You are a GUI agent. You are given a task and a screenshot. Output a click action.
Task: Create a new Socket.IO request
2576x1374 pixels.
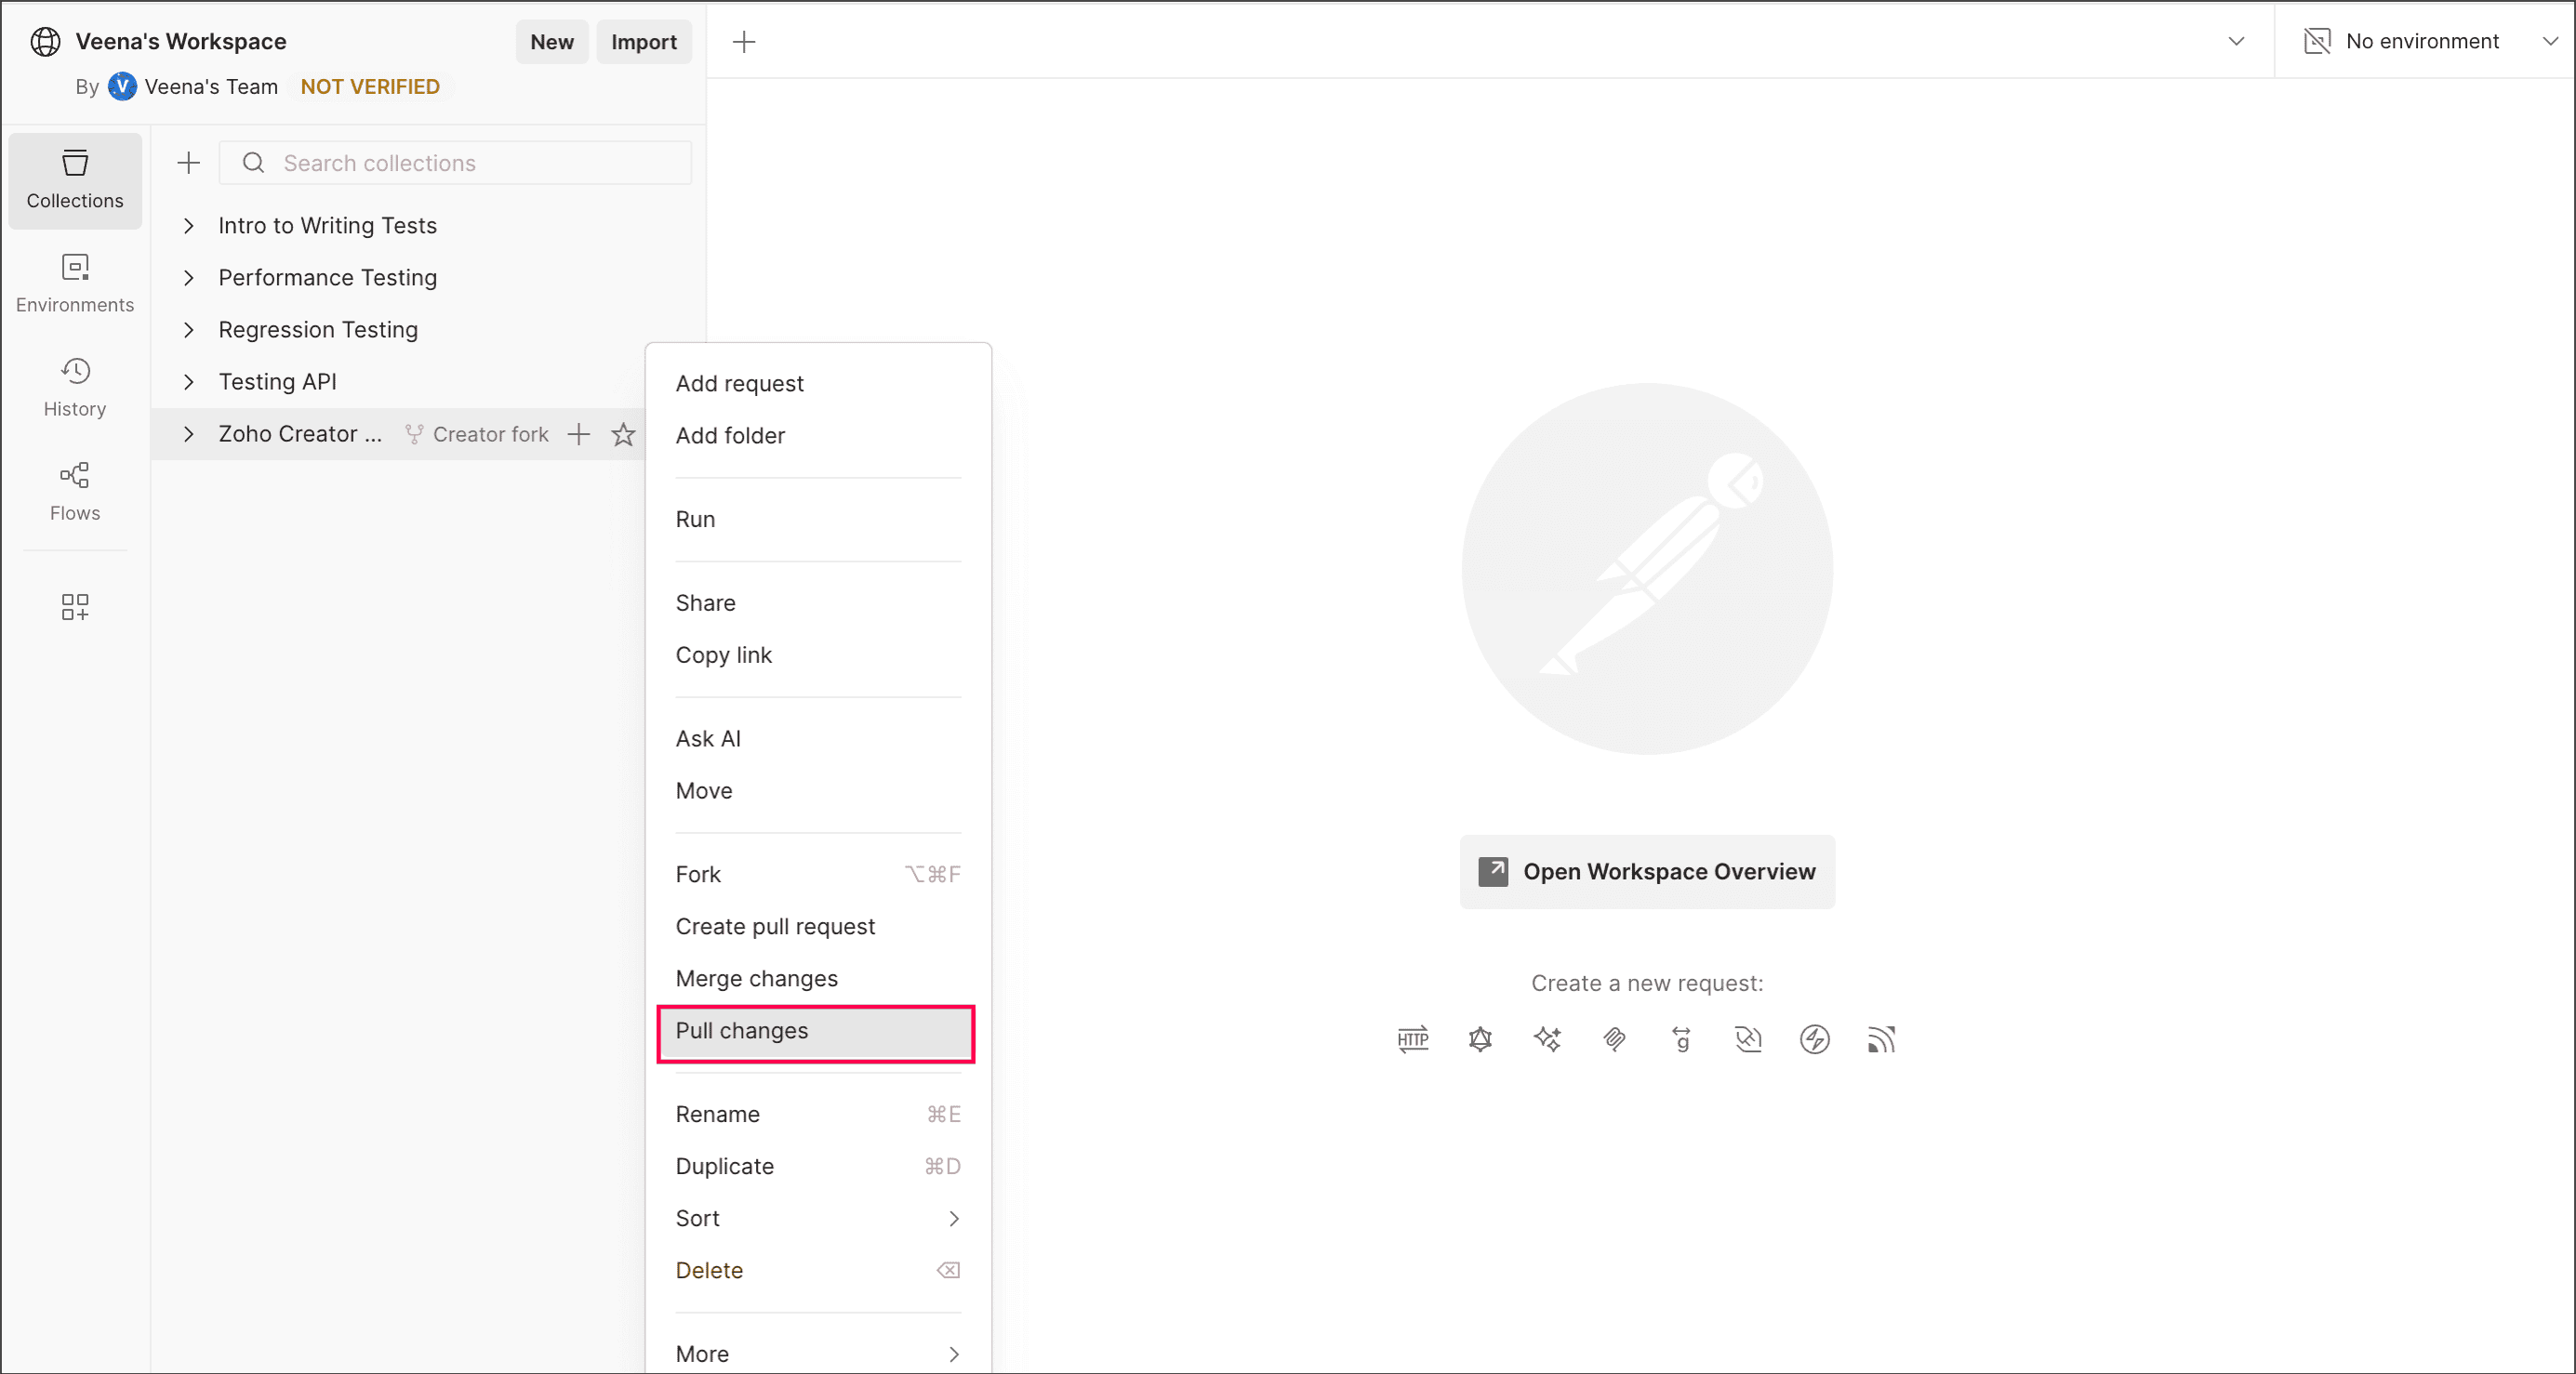click(x=1814, y=1039)
